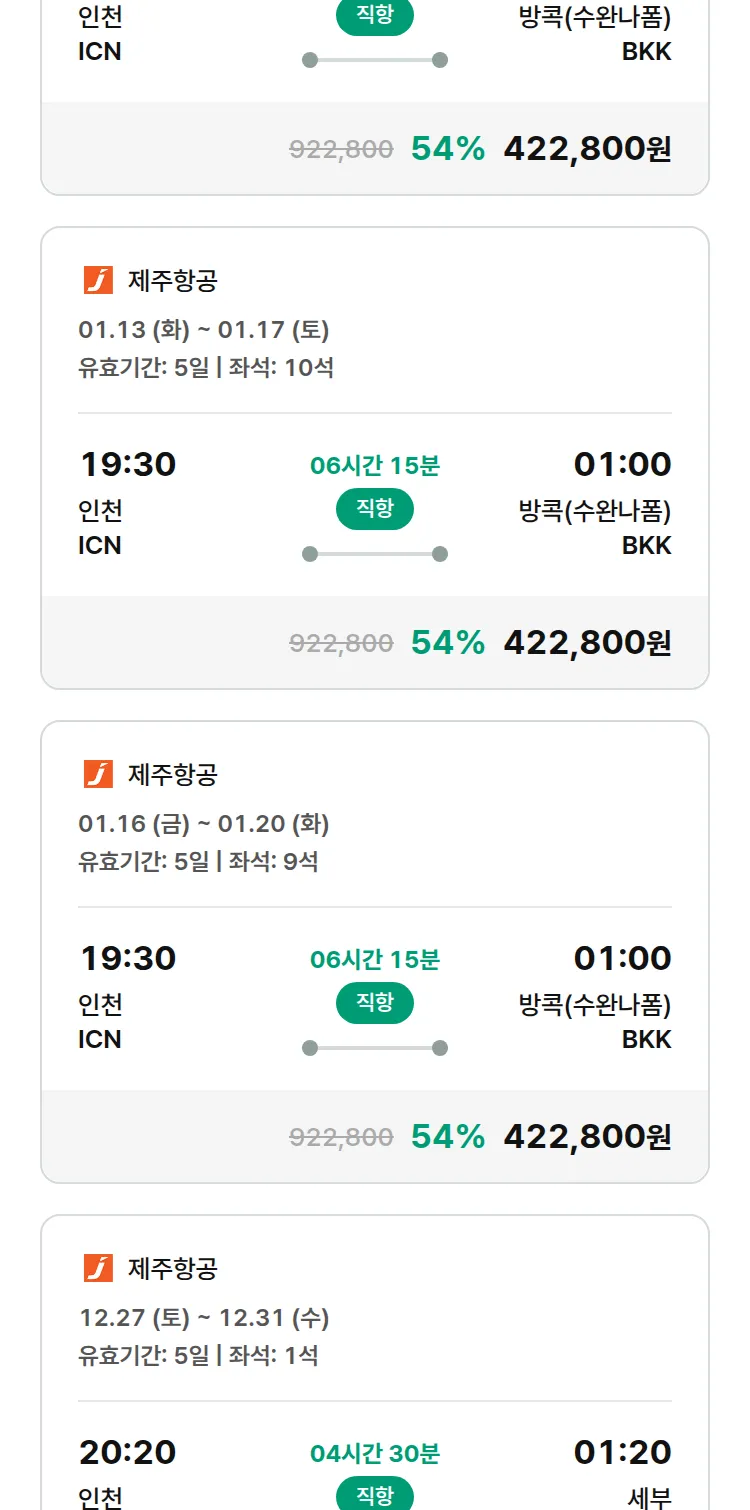The height and width of the screenshot is (1510, 750).
Task: Click Jeju Air logo on 12.27 flight card
Action: (98, 1268)
